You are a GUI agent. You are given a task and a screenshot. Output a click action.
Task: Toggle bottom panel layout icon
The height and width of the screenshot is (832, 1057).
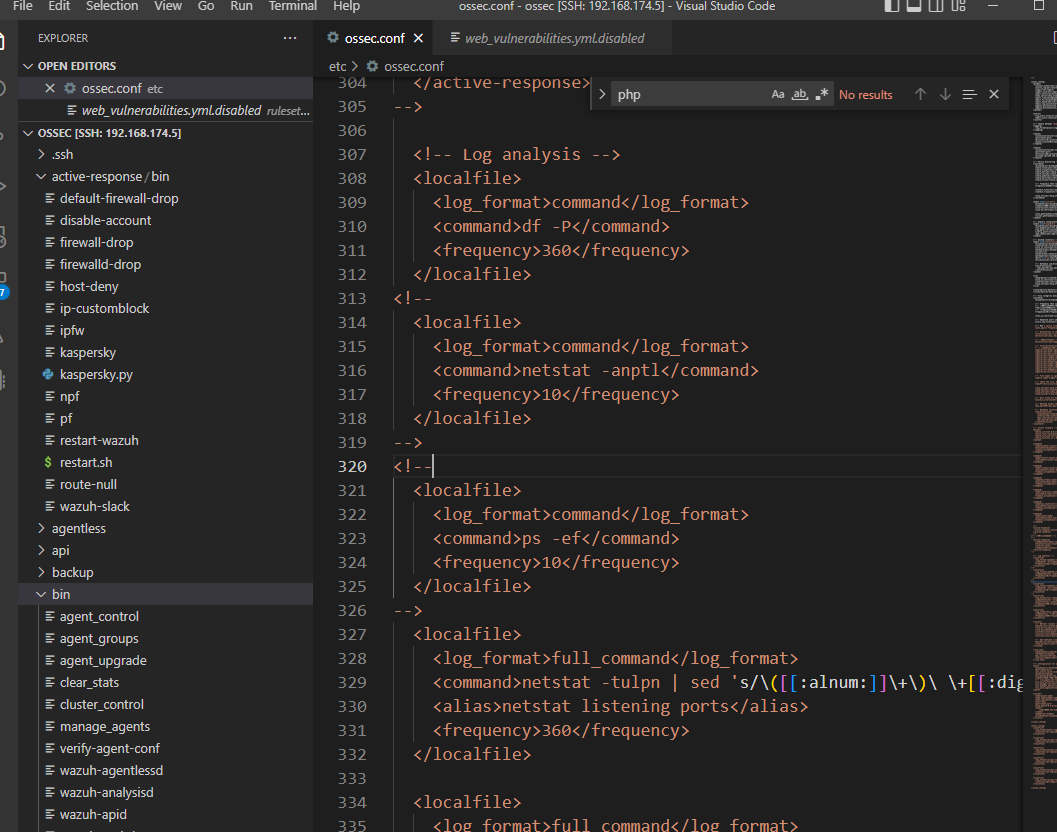pos(913,6)
